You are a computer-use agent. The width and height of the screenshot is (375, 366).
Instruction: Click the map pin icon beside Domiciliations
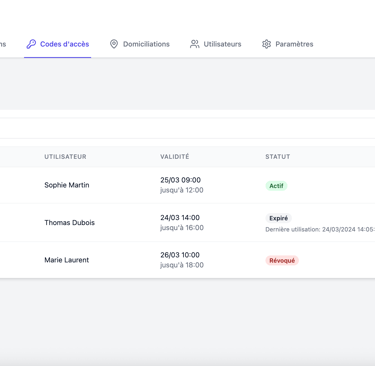(x=114, y=44)
